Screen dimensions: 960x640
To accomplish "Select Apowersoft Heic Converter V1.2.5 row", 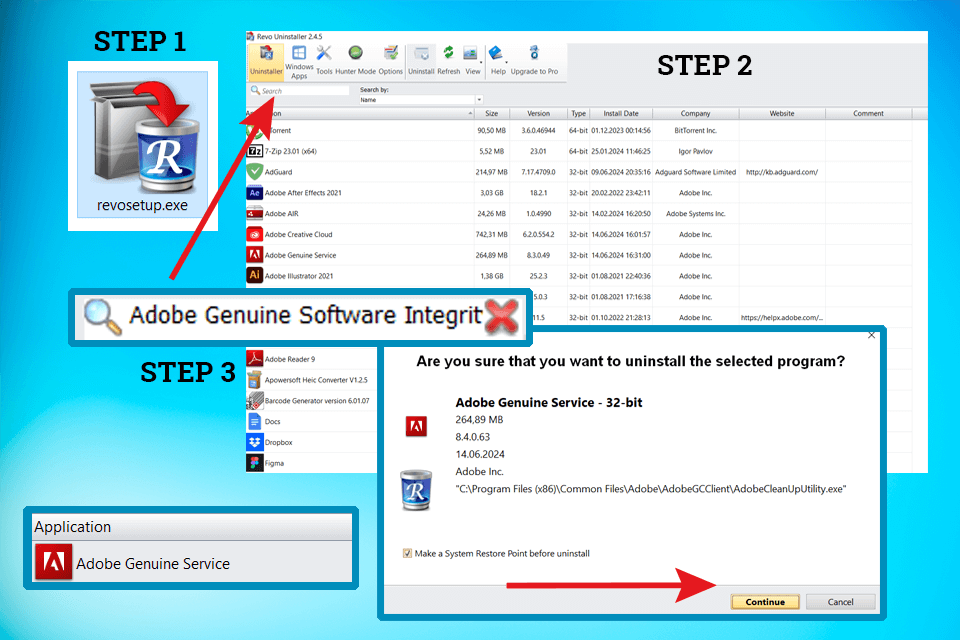I will [316, 380].
